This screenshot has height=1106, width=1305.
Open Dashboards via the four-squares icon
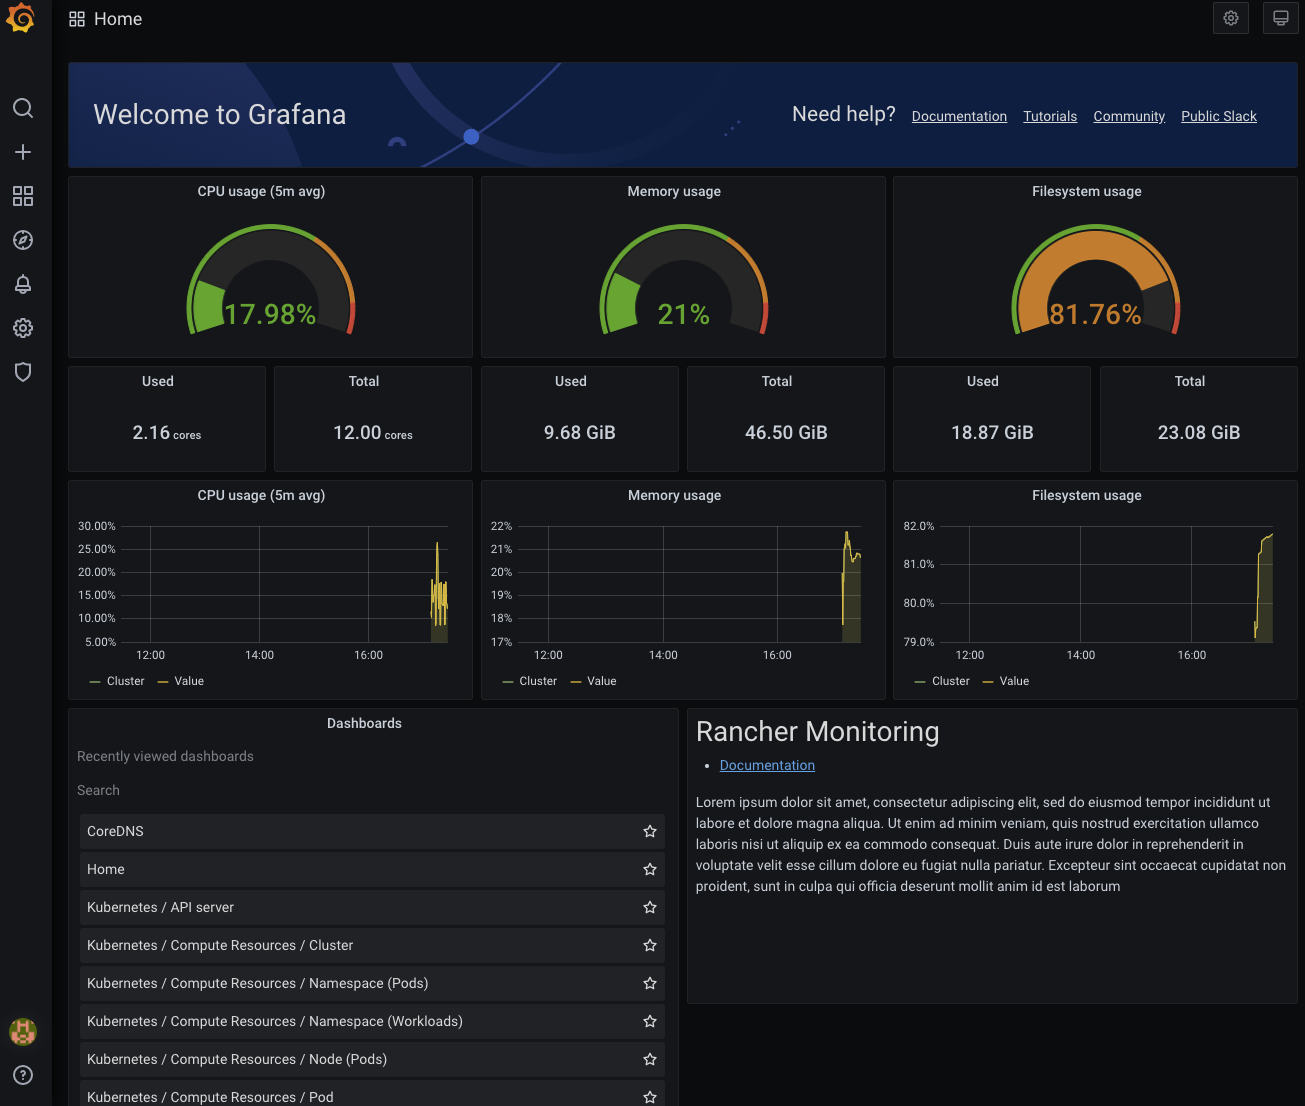(23, 196)
